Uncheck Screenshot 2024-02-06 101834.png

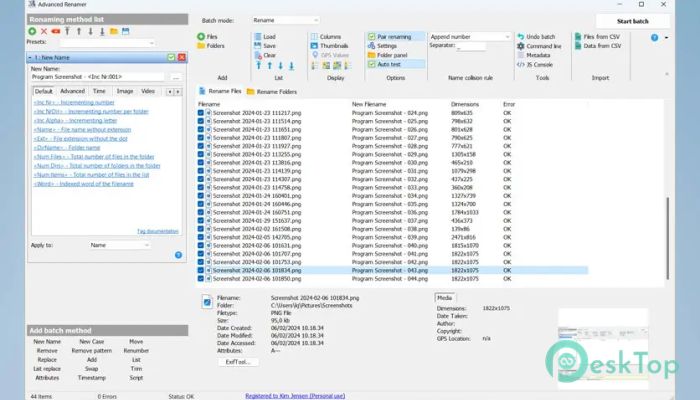pyautogui.click(x=200, y=270)
